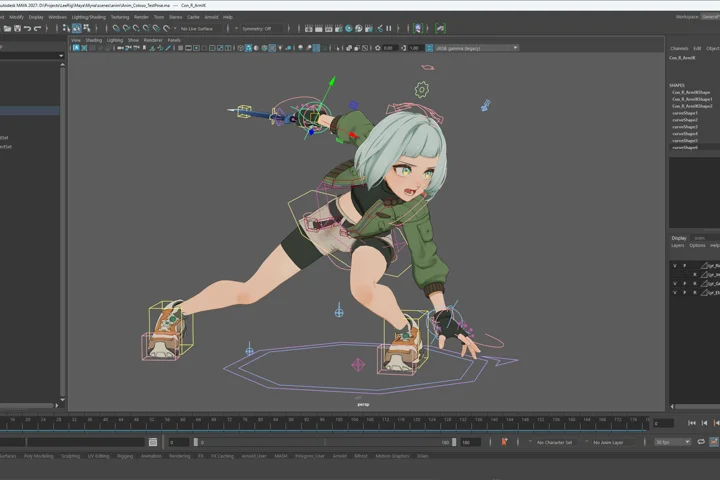Toggle use all lights bulb icon
This screenshot has height=480, width=720.
[280, 48]
